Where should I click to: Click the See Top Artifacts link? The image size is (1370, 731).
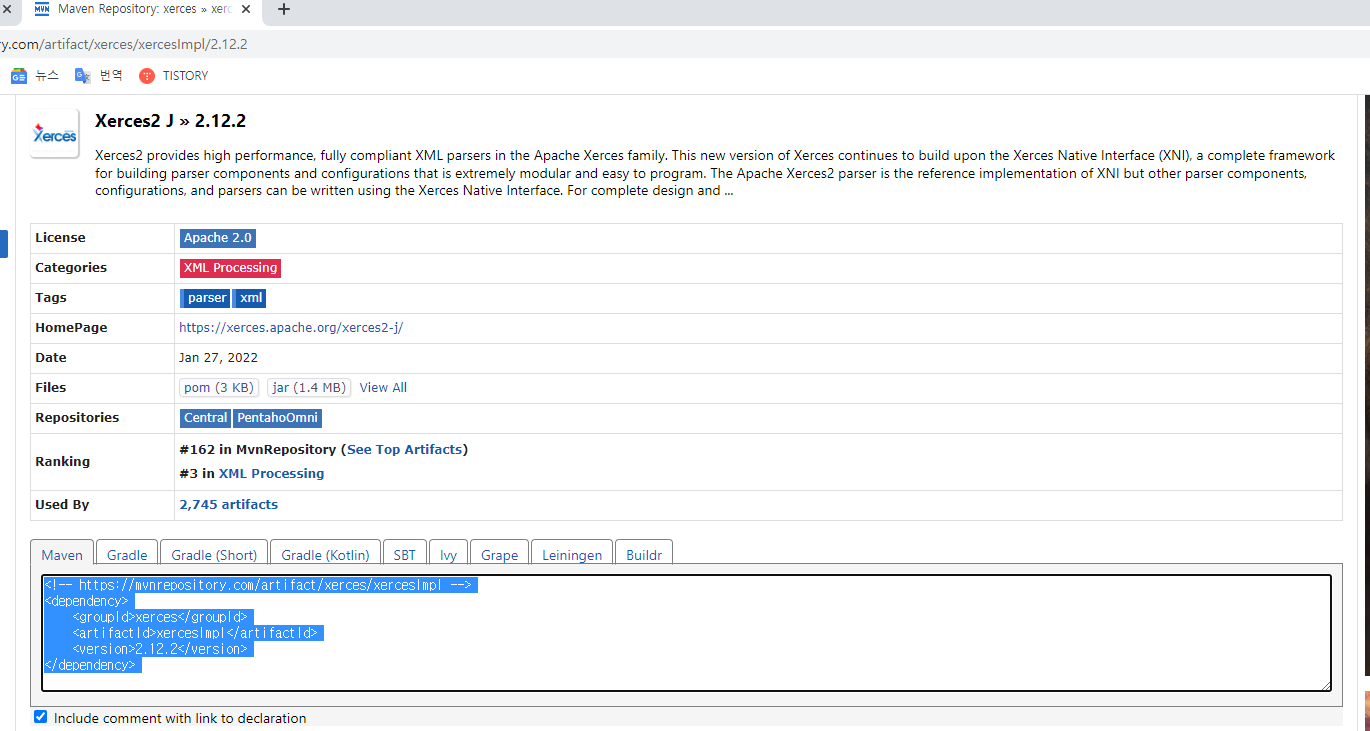405,450
